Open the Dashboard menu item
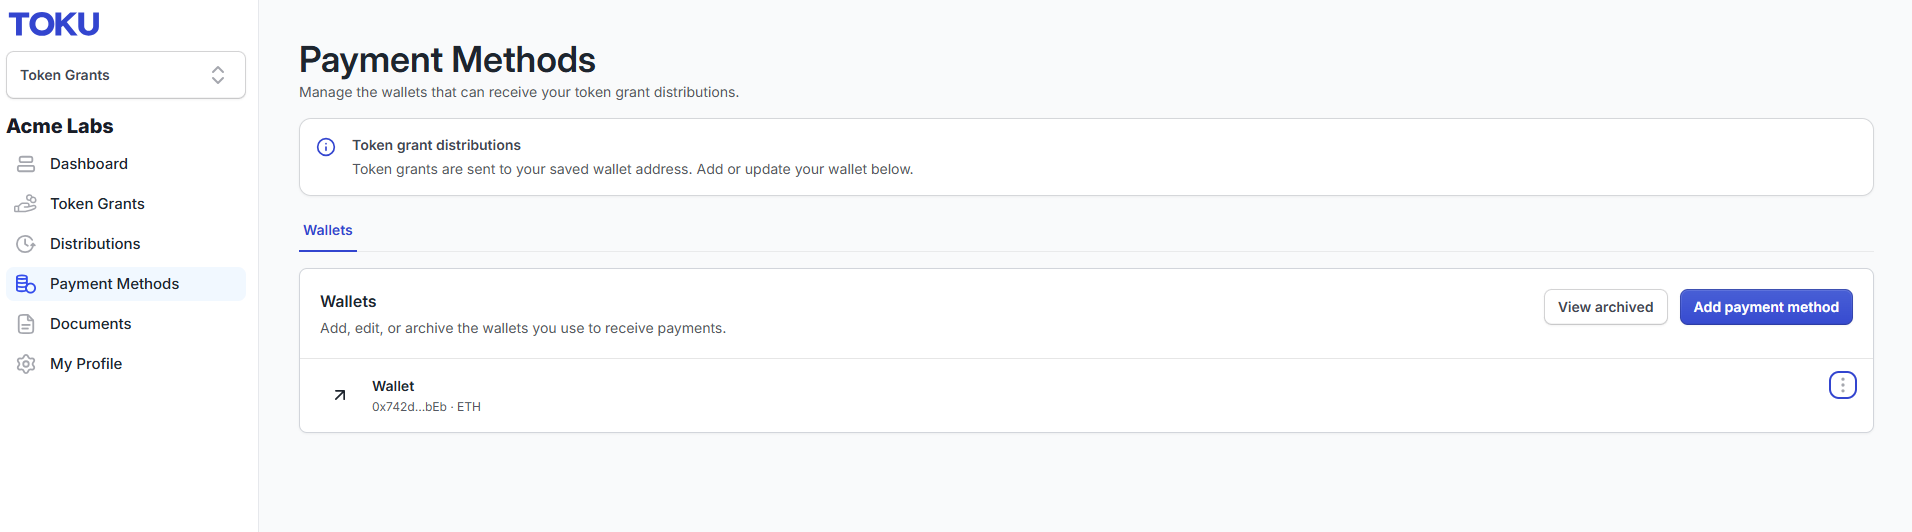The height and width of the screenshot is (532, 1912). click(x=126, y=164)
